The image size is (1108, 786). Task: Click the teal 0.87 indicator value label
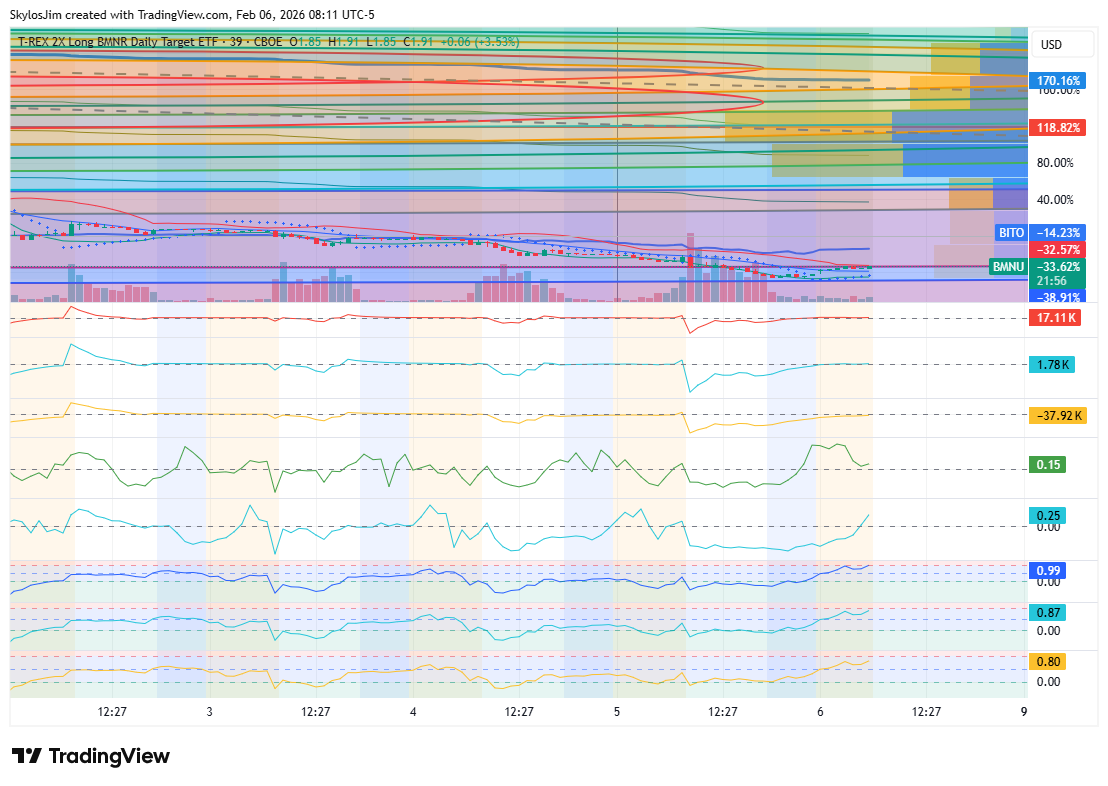coord(1049,612)
